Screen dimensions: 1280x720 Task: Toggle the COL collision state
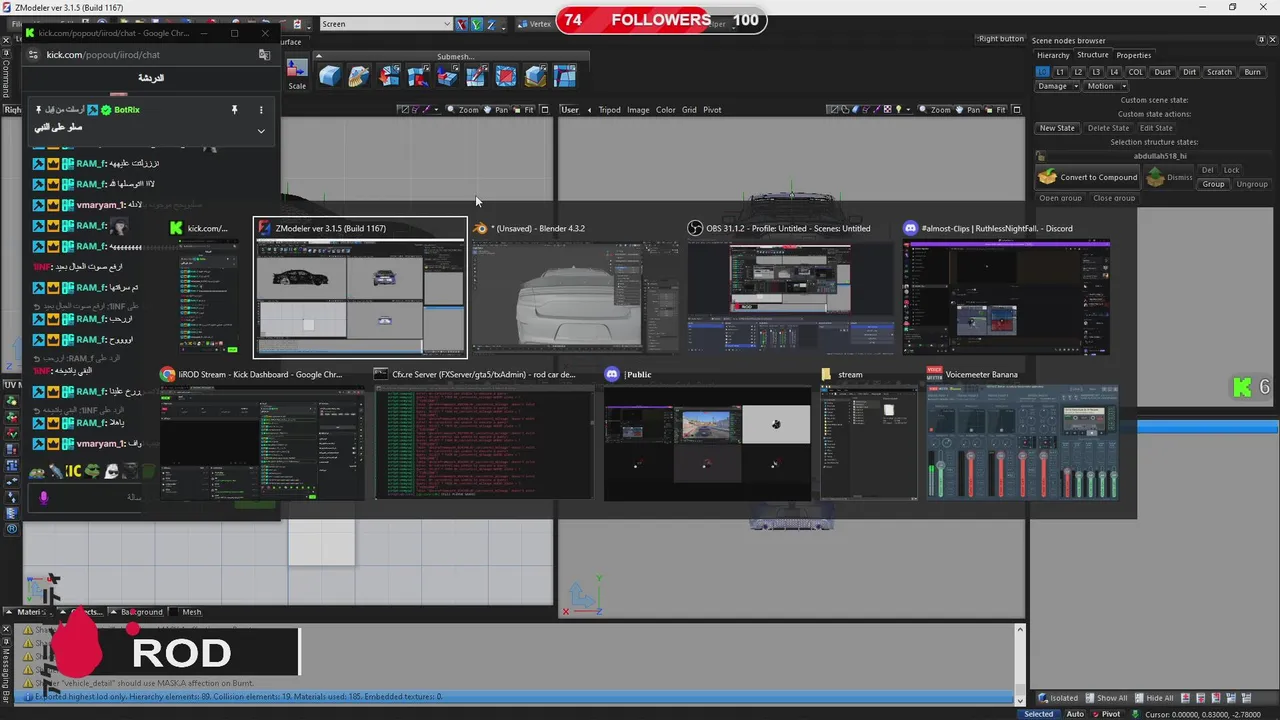click(x=1136, y=72)
